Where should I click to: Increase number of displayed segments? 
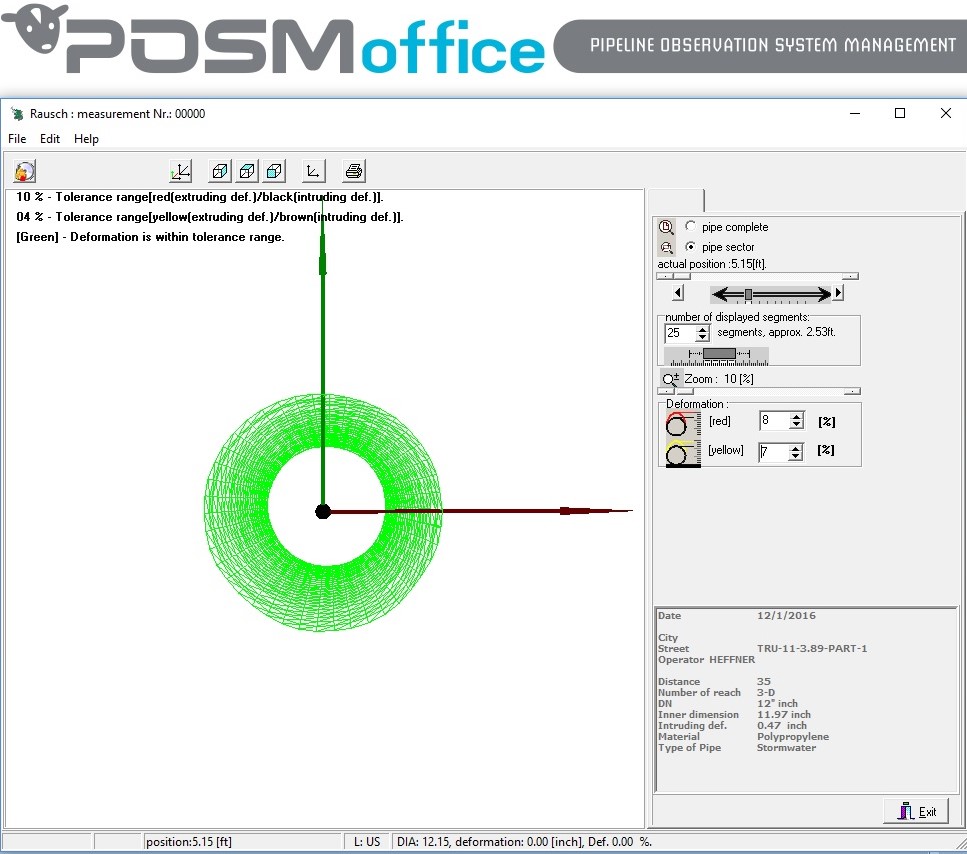(x=702, y=329)
